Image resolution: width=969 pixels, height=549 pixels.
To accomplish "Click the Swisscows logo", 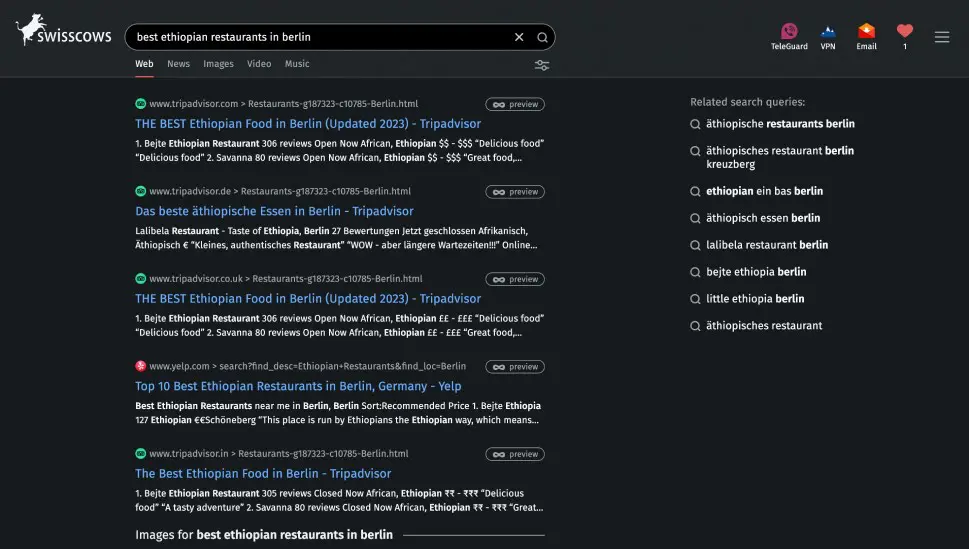I will 64,30.
